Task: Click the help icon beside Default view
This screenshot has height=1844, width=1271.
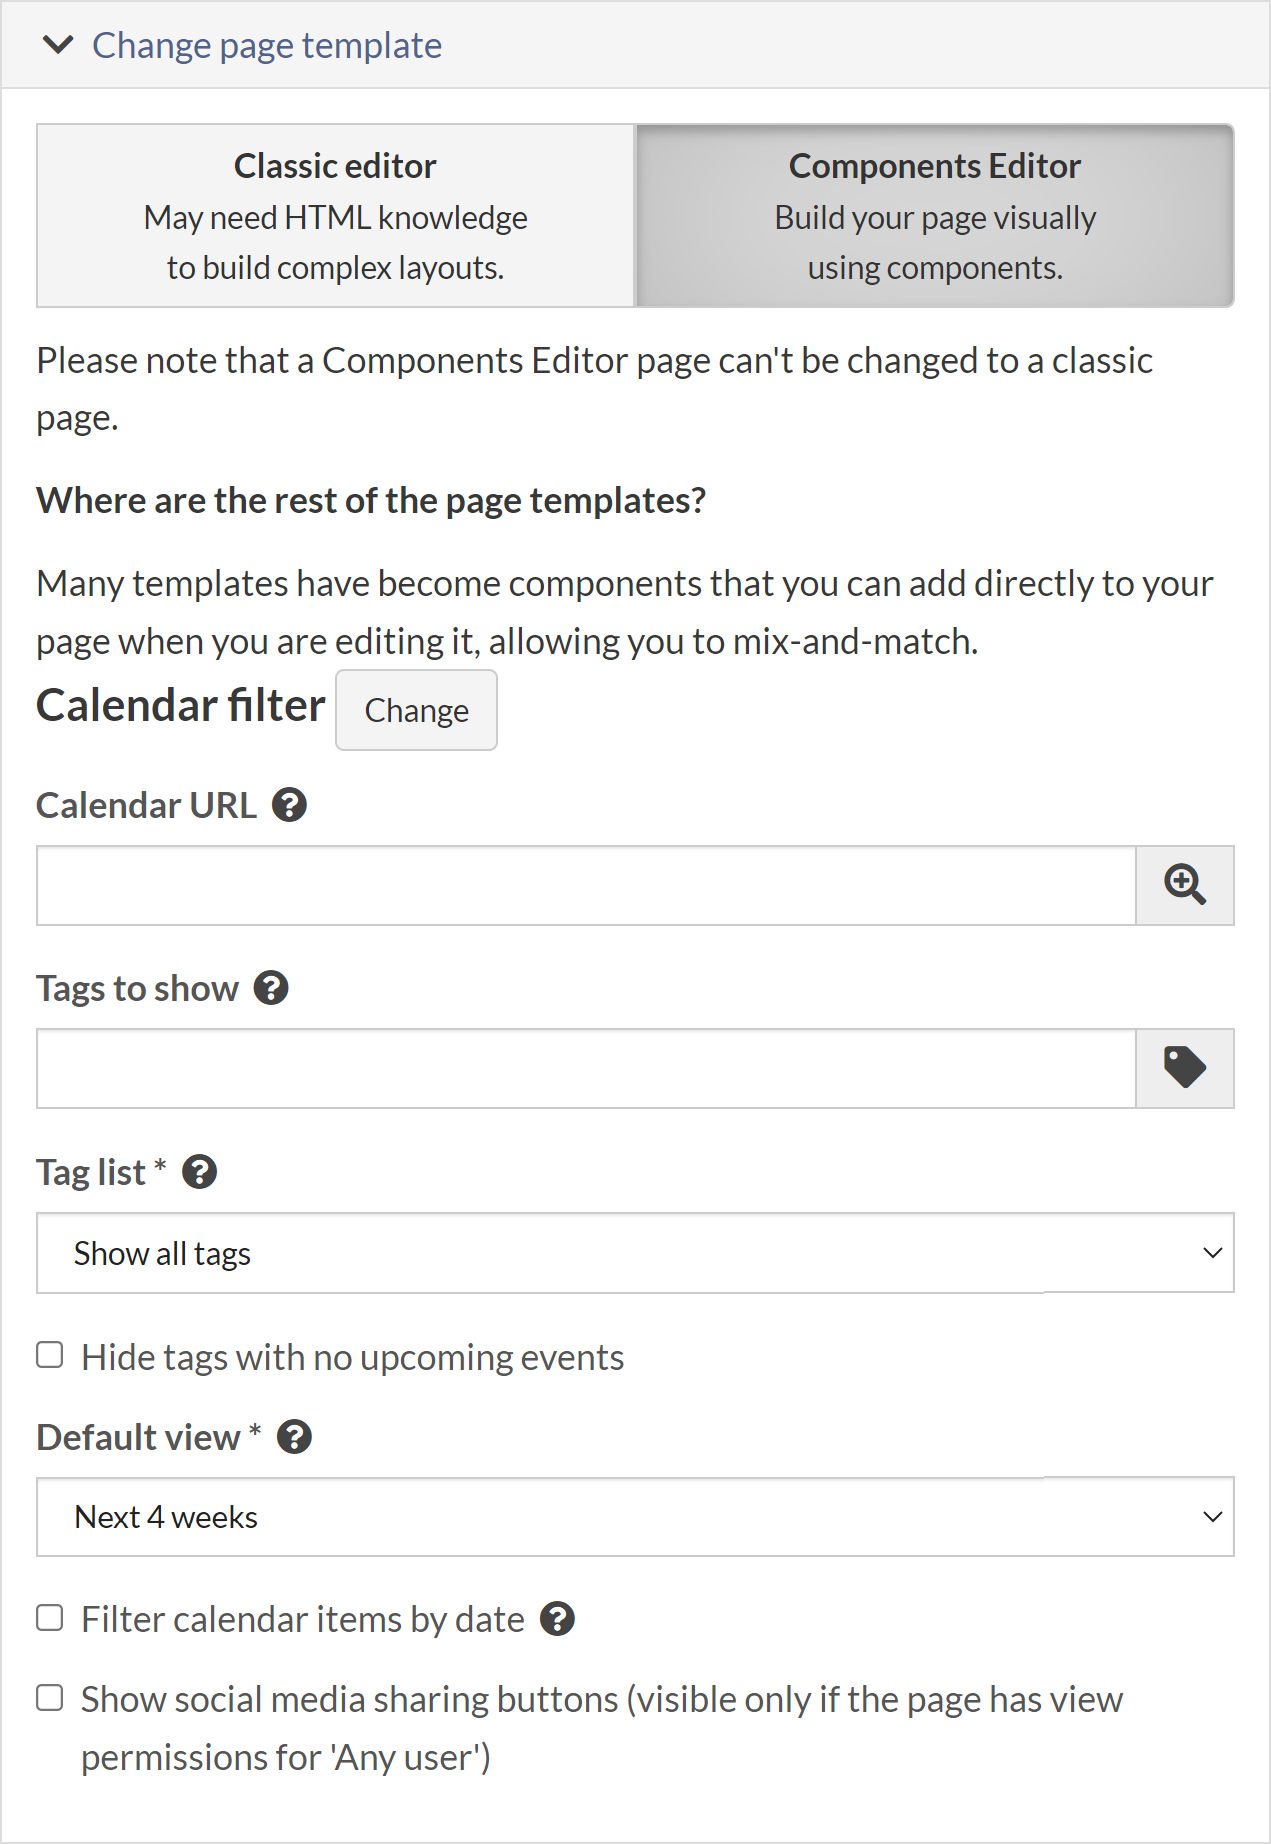Action: [294, 1436]
